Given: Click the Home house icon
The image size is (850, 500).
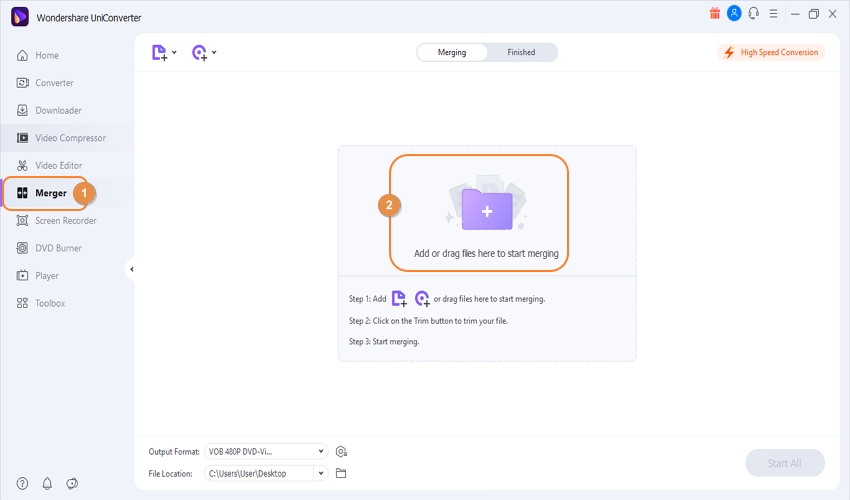Looking at the screenshot, I should 22,55.
